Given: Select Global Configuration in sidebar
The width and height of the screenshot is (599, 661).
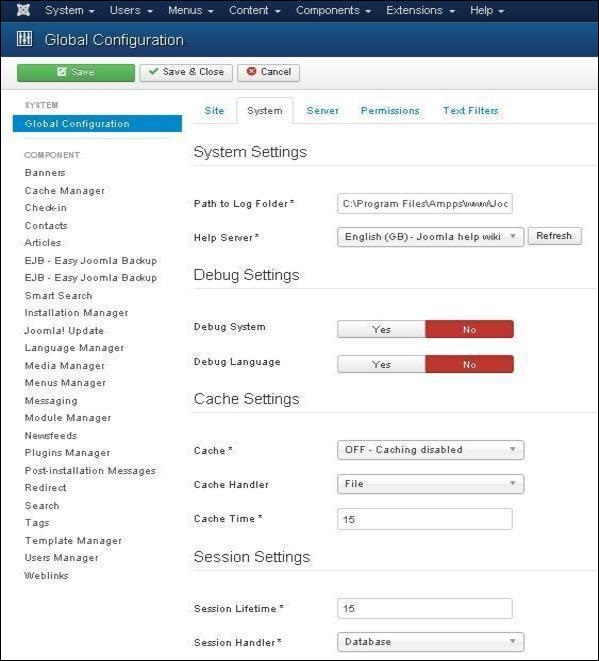Looking at the screenshot, I should pos(97,124).
